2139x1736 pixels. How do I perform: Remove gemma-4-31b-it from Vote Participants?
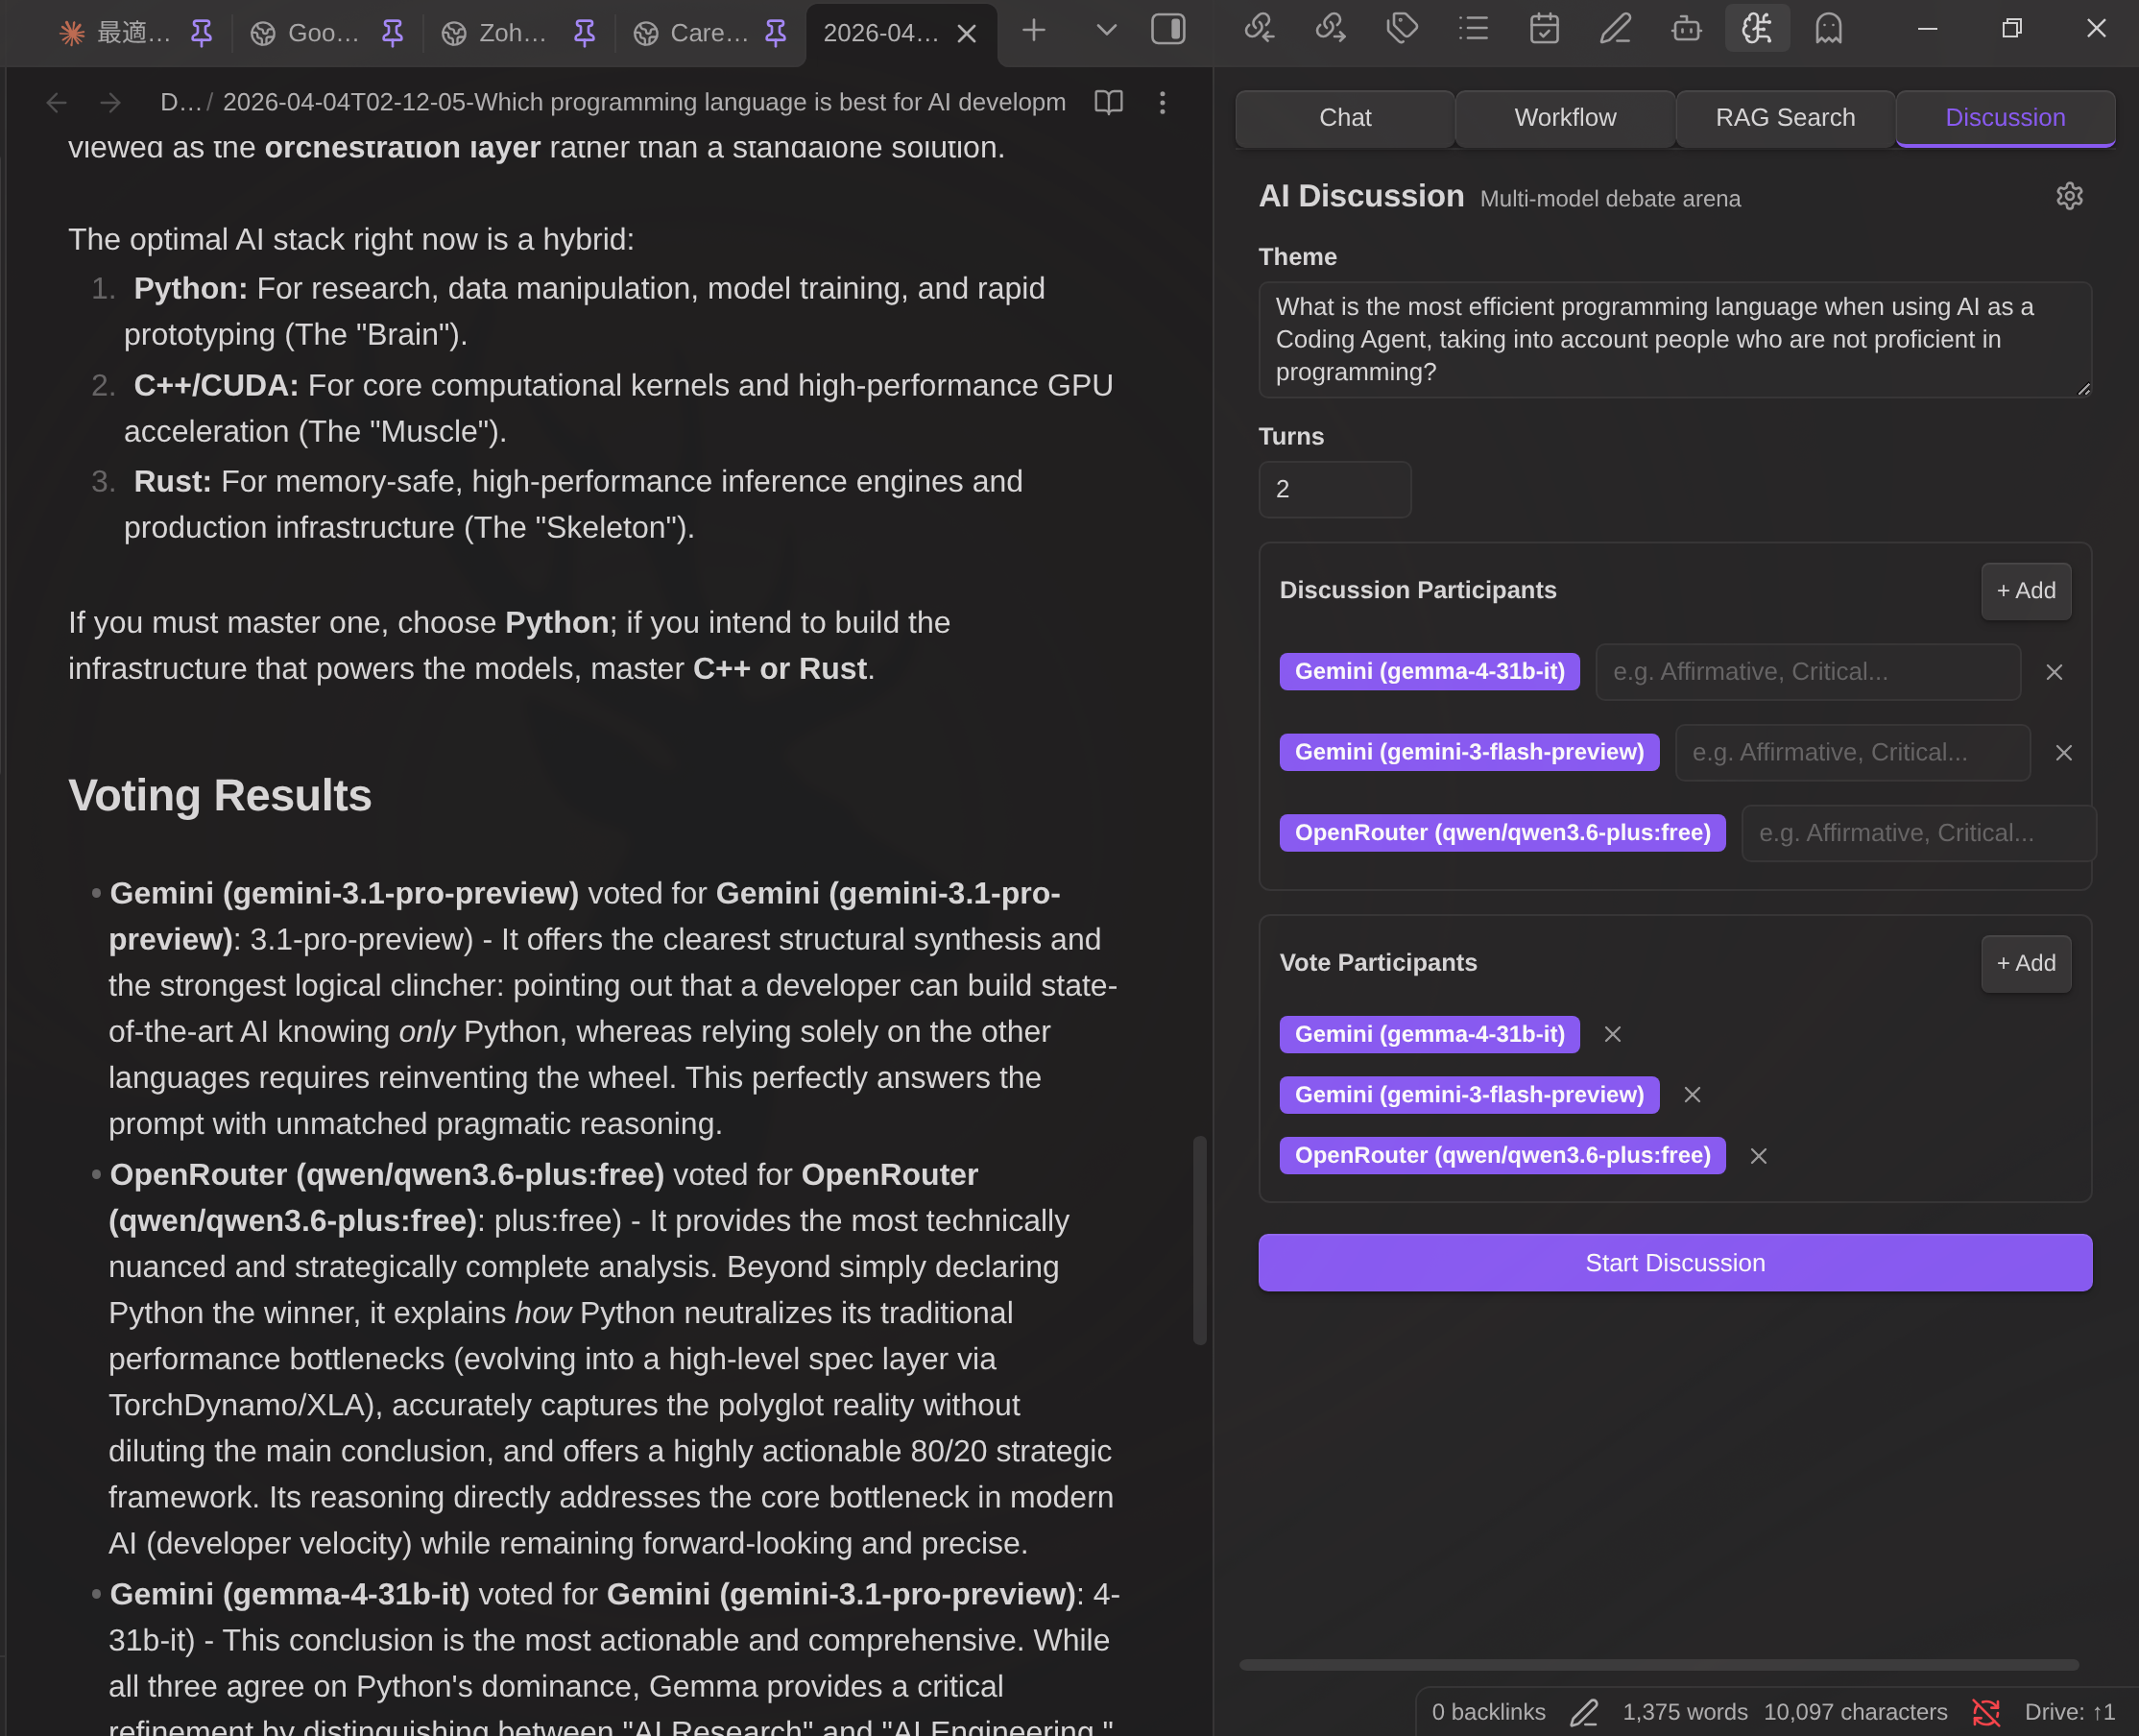point(1612,1034)
